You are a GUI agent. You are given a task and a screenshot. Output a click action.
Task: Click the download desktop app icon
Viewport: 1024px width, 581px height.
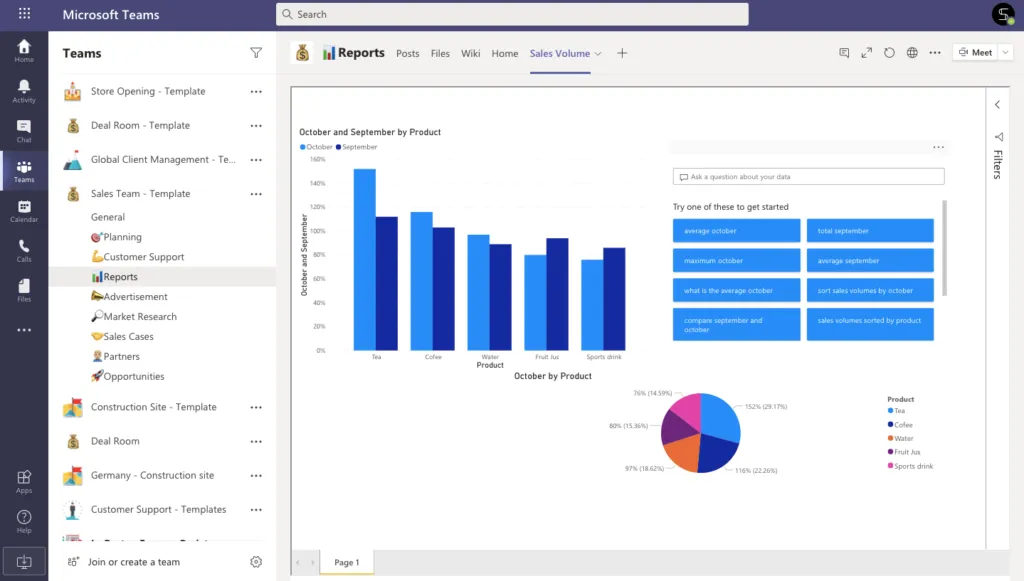point(24,561)
